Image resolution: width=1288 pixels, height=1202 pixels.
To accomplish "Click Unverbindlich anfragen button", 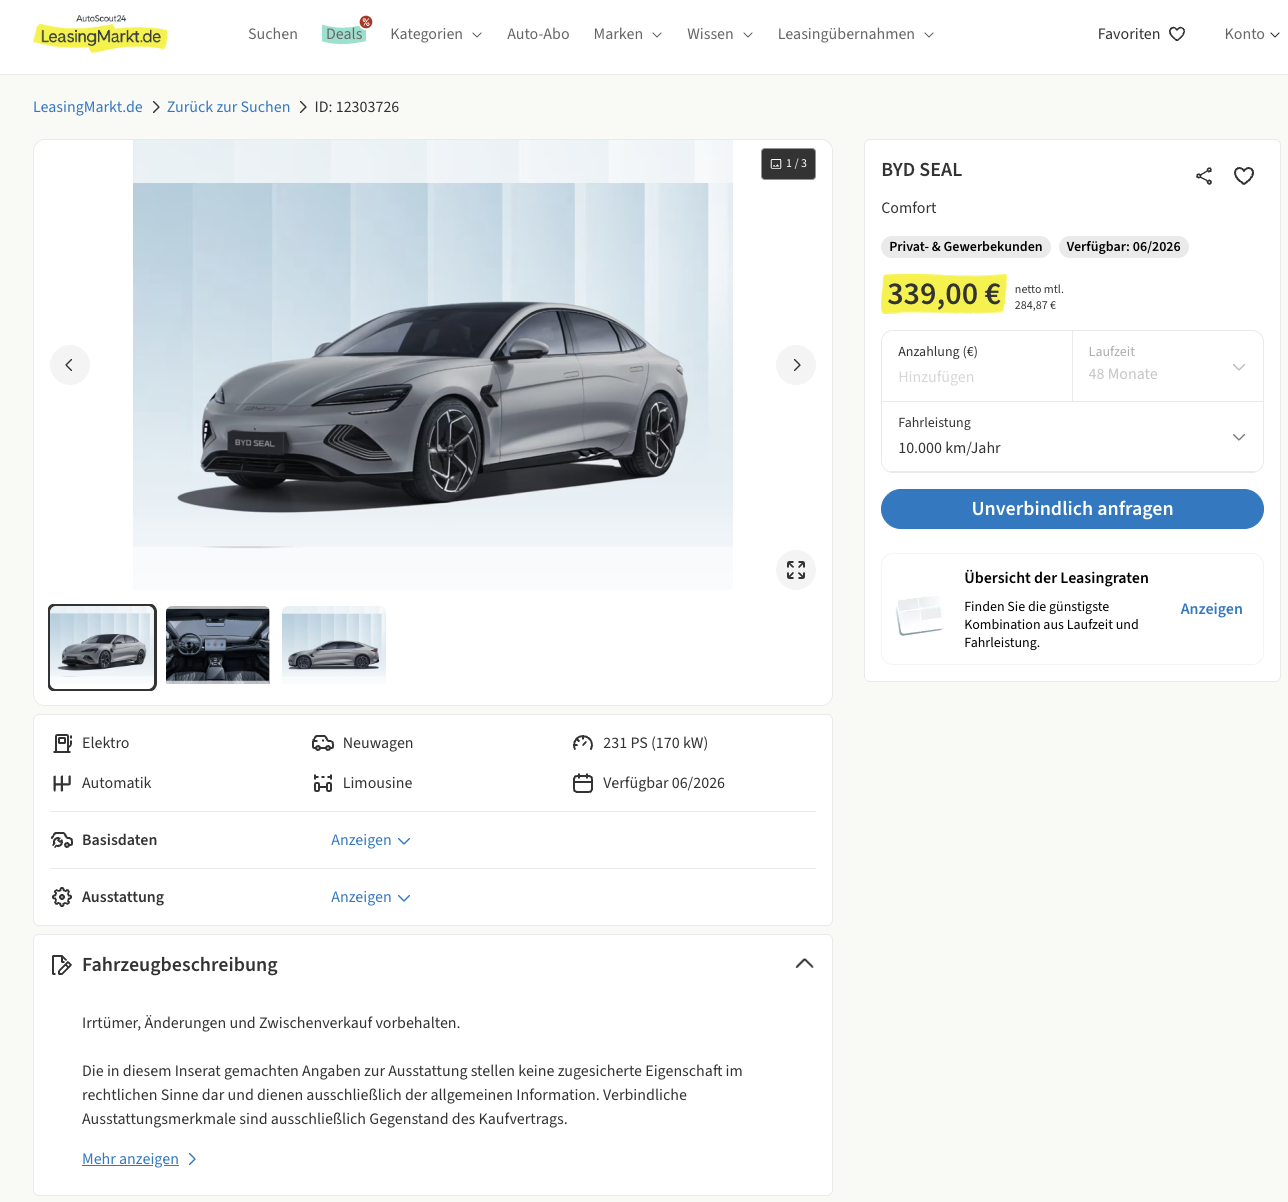I will point(1072,509).
